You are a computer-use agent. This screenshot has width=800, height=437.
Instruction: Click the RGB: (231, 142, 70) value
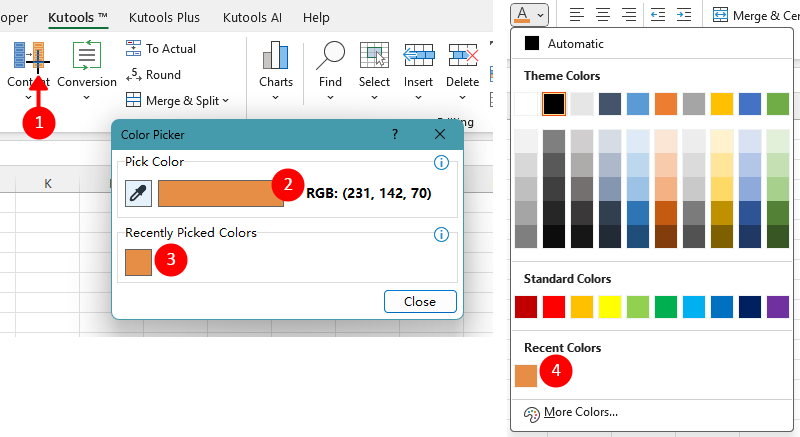pyautogui.click(x=368, y=193)
